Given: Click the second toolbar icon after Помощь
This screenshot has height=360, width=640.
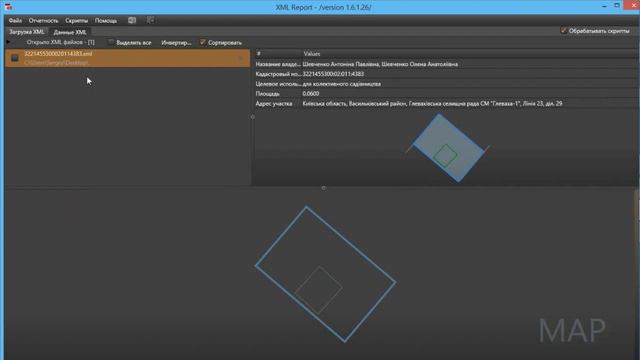Looking at the screenshot, I should [150, 20].
